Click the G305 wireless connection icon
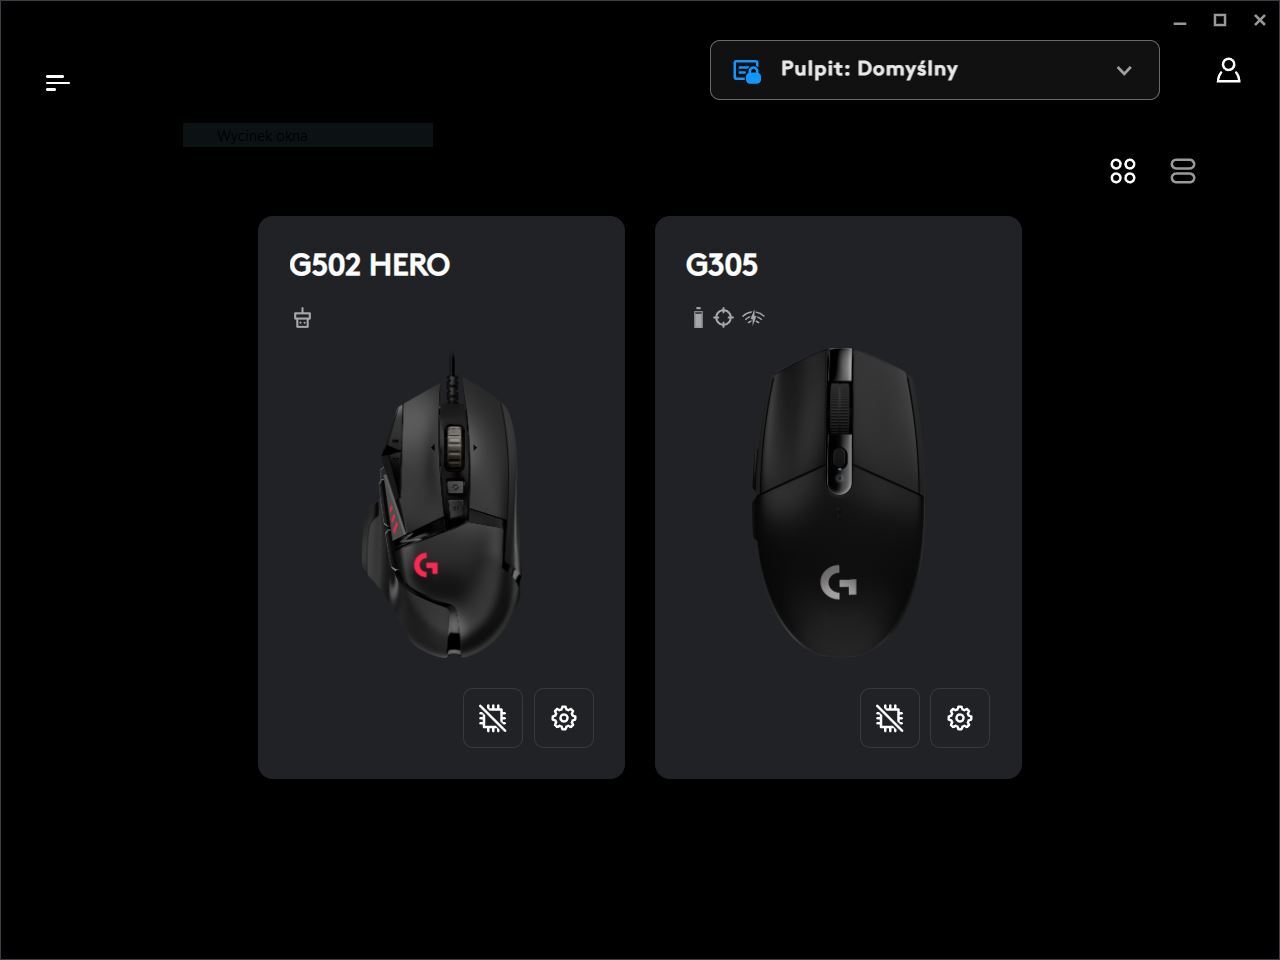The image size is (1280, 960). tap(753, 318)
